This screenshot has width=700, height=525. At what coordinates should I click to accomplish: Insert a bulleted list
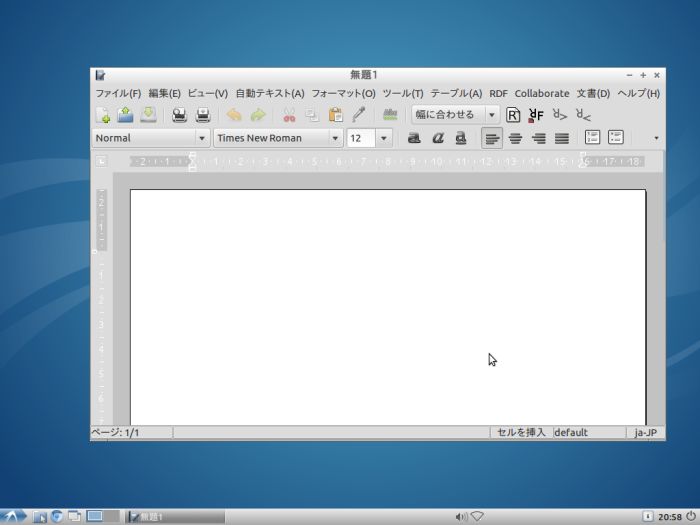click(617, 138)
